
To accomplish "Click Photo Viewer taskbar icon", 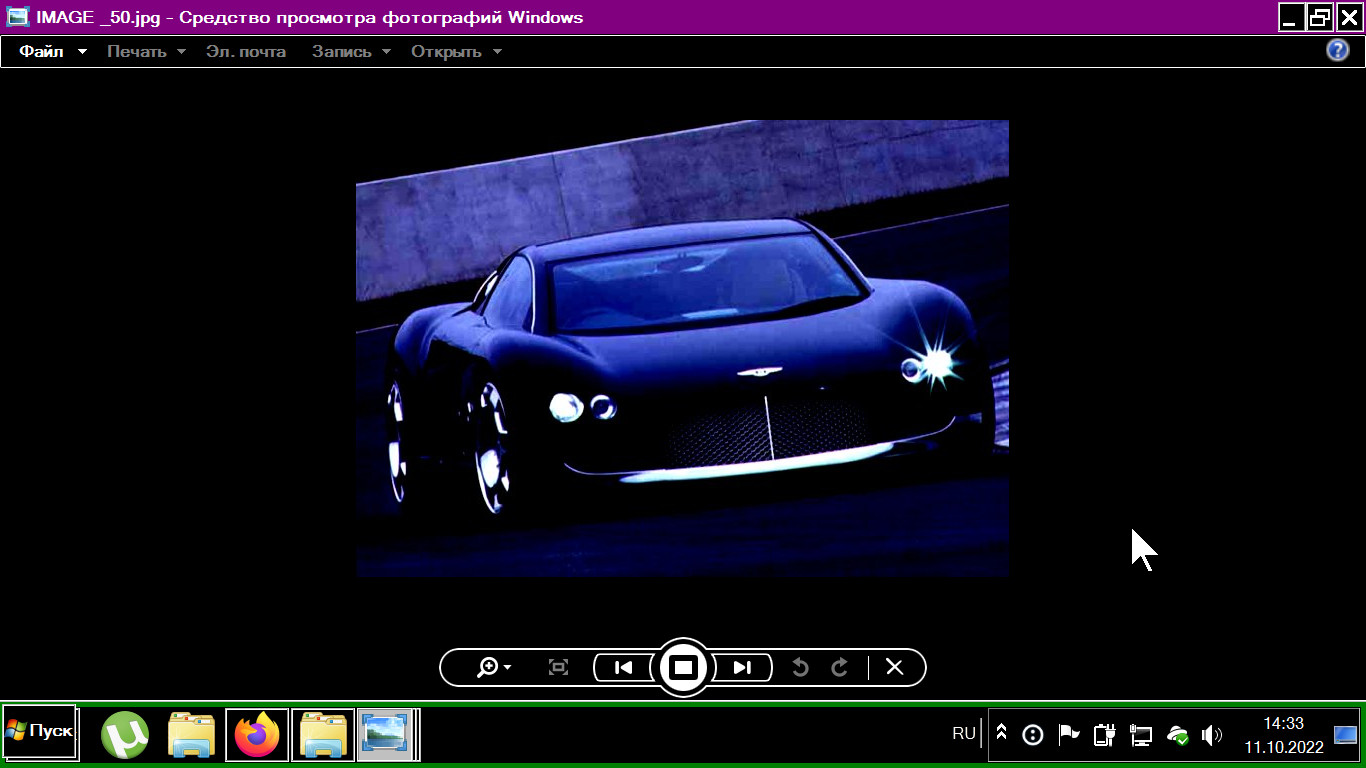I will click(x=388, y=736).
